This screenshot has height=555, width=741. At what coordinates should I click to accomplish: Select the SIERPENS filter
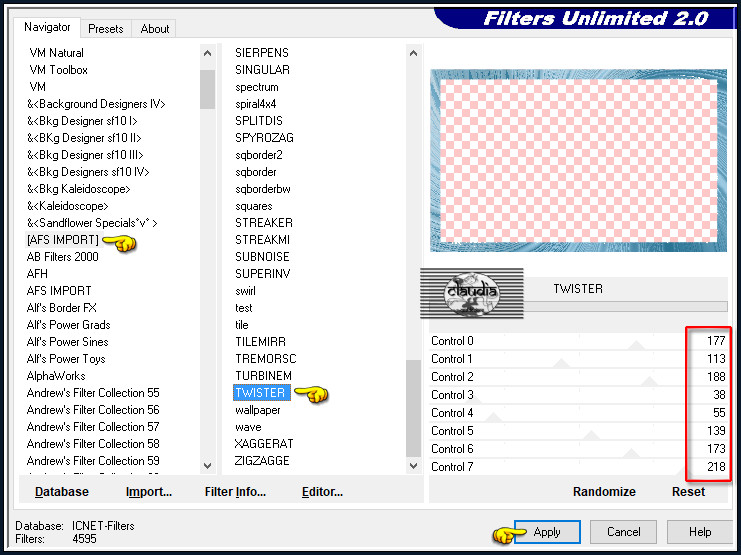262,52
